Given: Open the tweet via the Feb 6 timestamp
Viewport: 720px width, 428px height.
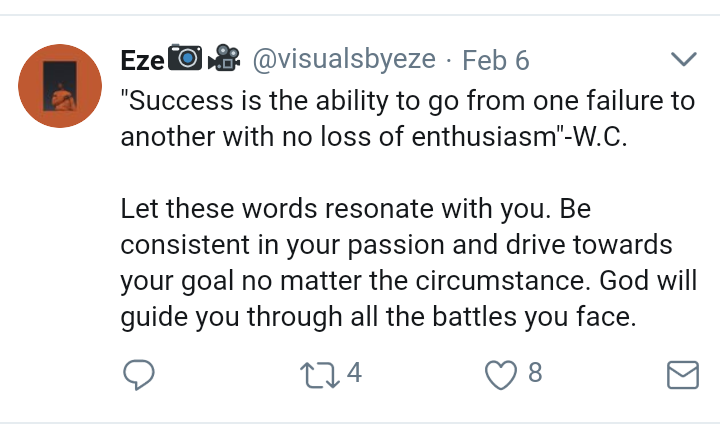Looking at the screenshot, I should [495, 60].
